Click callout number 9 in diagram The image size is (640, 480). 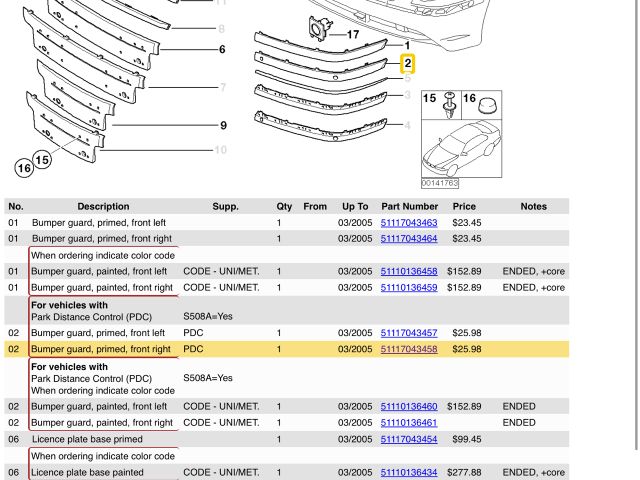tap(223, 125)
